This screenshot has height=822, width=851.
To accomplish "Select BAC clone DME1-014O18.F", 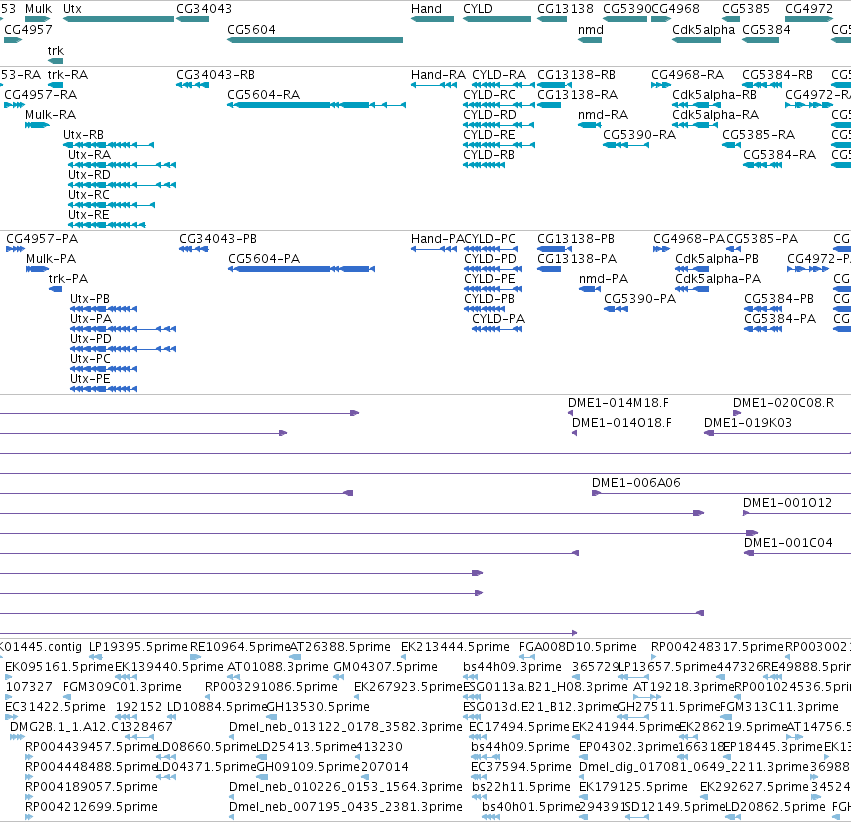I will (x=574, y=434).
